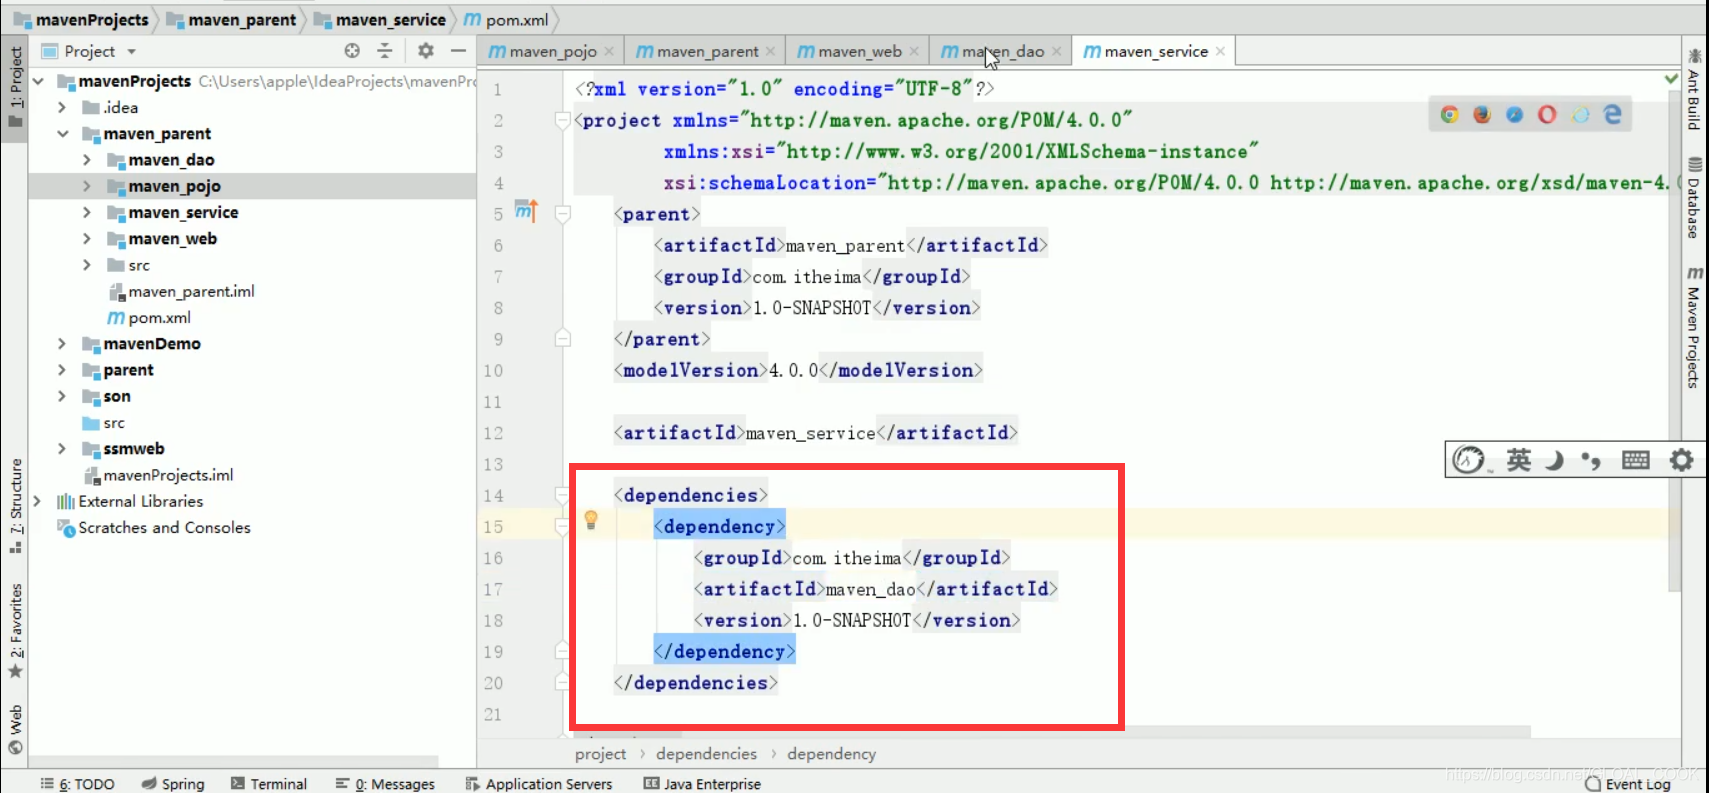This screenshot has height=793, width=1709.
Task: Open the Favorites tool window
Action: click(16, 630)
